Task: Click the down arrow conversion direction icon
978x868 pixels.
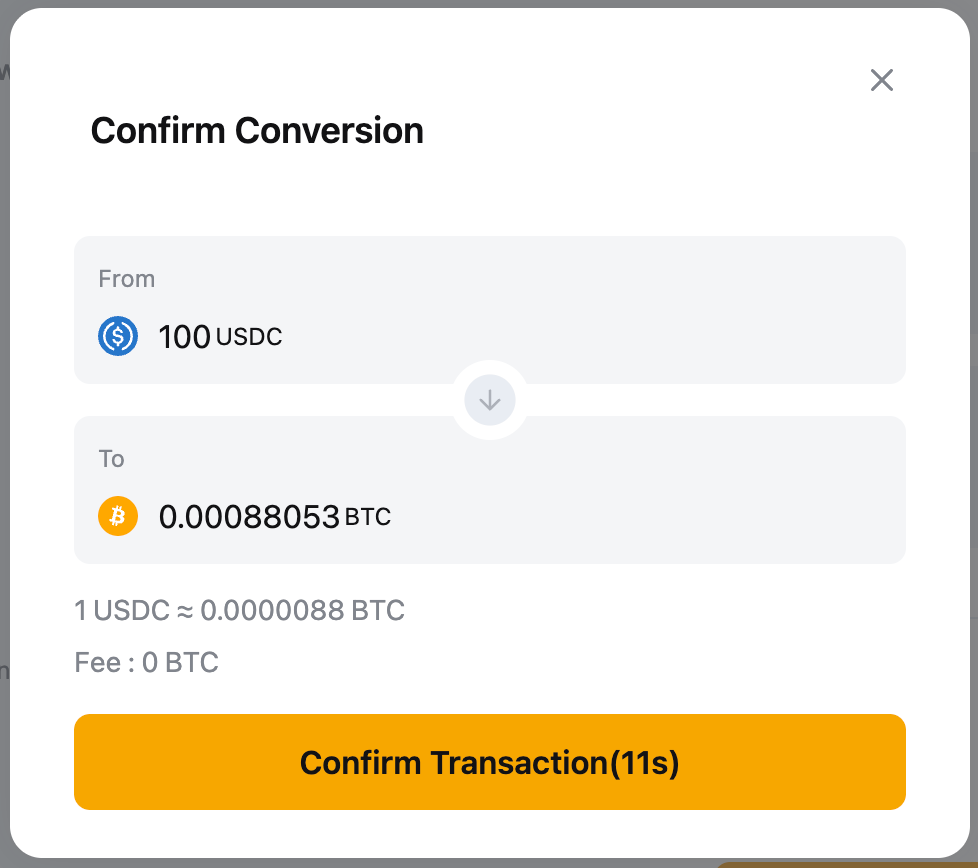Action: pos(490,401)
